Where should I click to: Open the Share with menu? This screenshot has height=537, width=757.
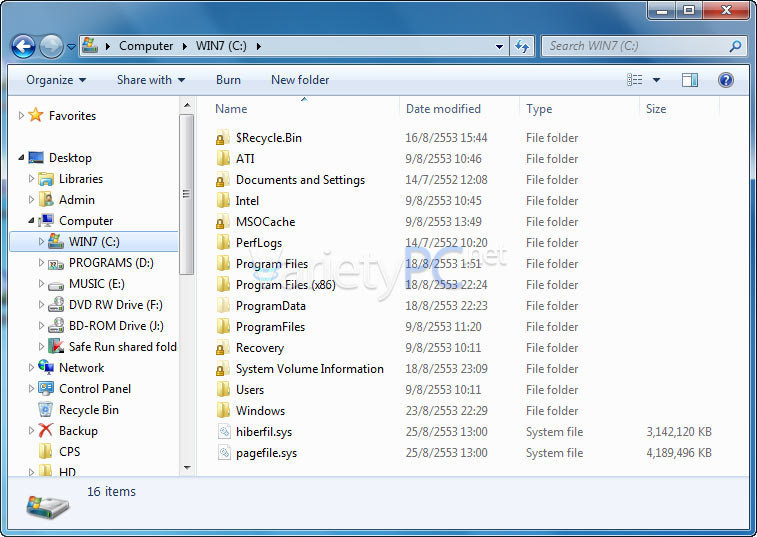tap(151, 80)
